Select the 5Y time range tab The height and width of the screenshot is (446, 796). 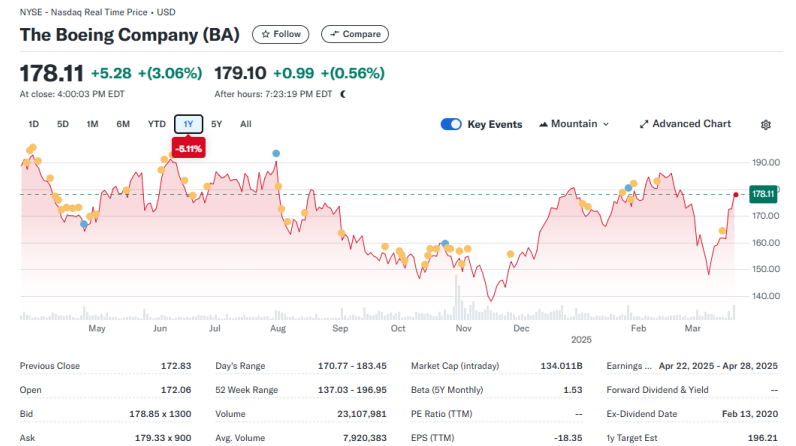217,124
